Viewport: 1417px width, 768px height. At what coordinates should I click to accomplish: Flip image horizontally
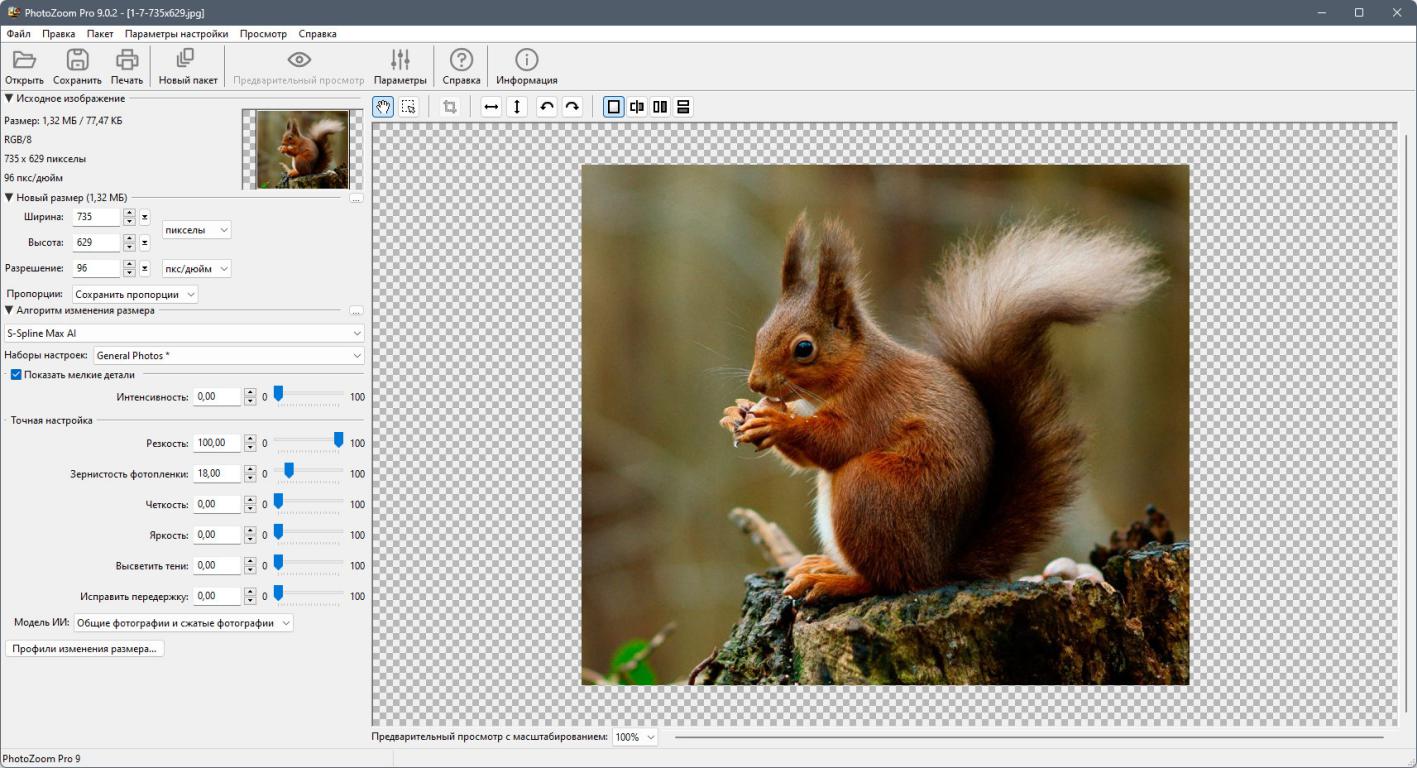coord(491,107)
